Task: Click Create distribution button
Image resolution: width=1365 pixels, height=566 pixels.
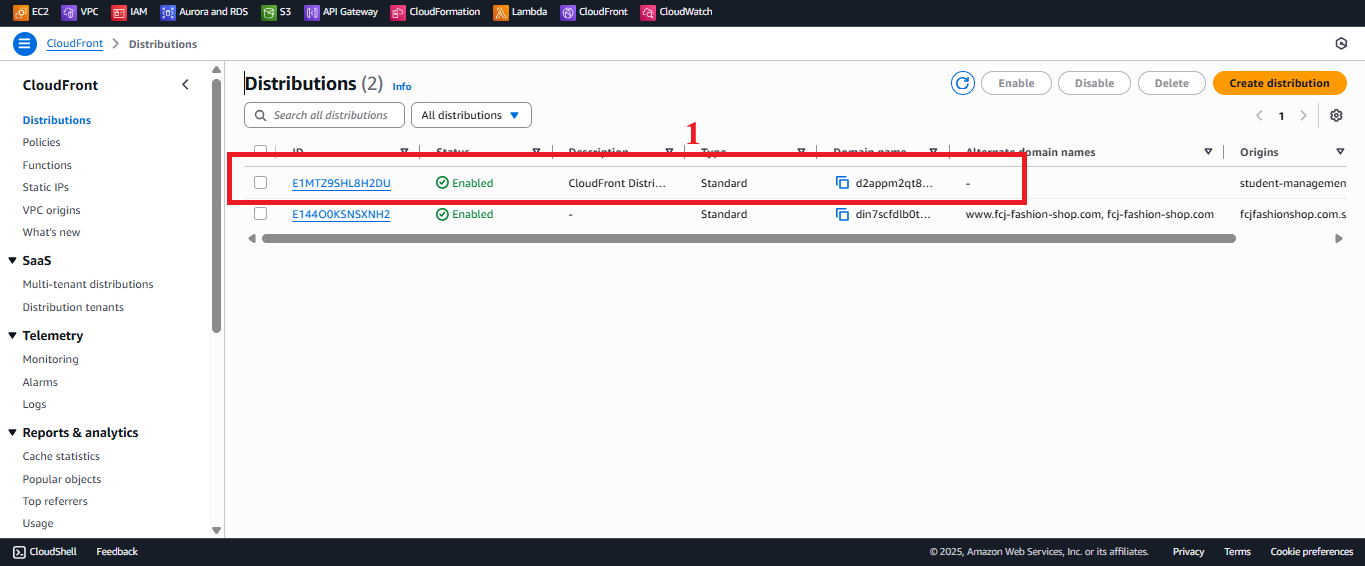Action: pos(1279,83)
